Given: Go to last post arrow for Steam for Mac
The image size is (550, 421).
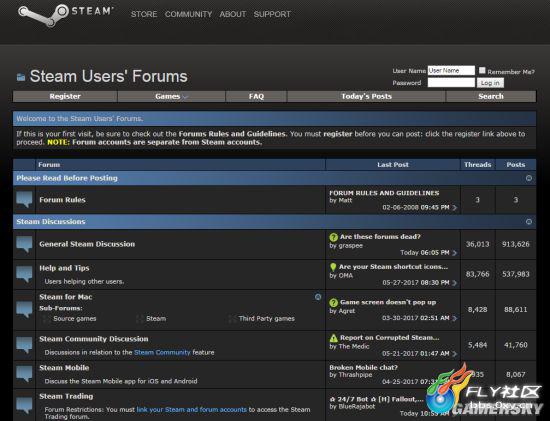Looking at the screenshot, I should [x=455, y=319].
